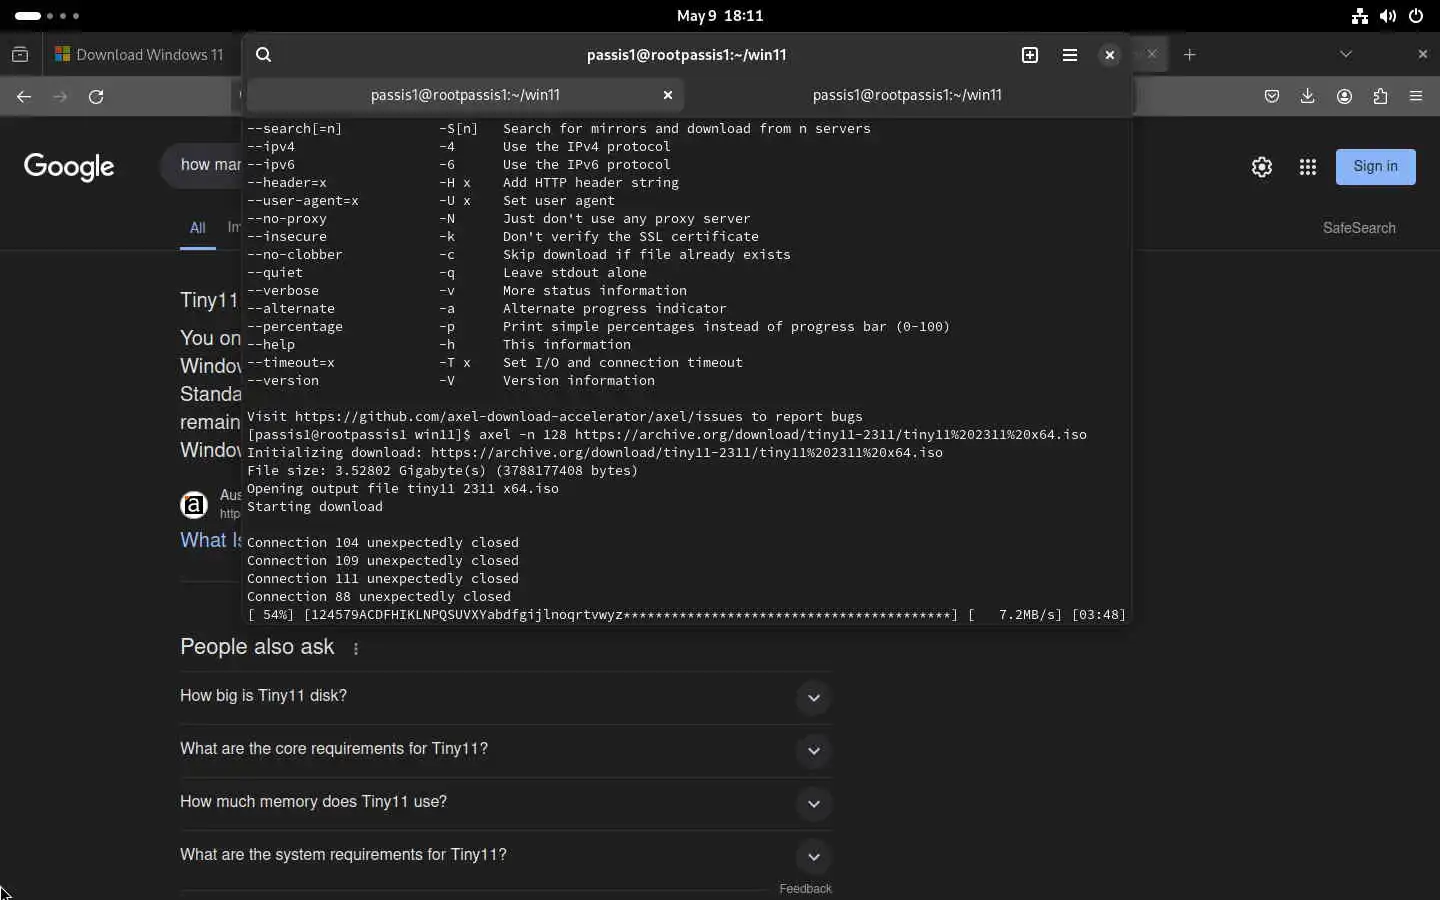Open Activities workspace indicator
The width and height of the screenshot is (1440, 900).
(x=47, y=16)
